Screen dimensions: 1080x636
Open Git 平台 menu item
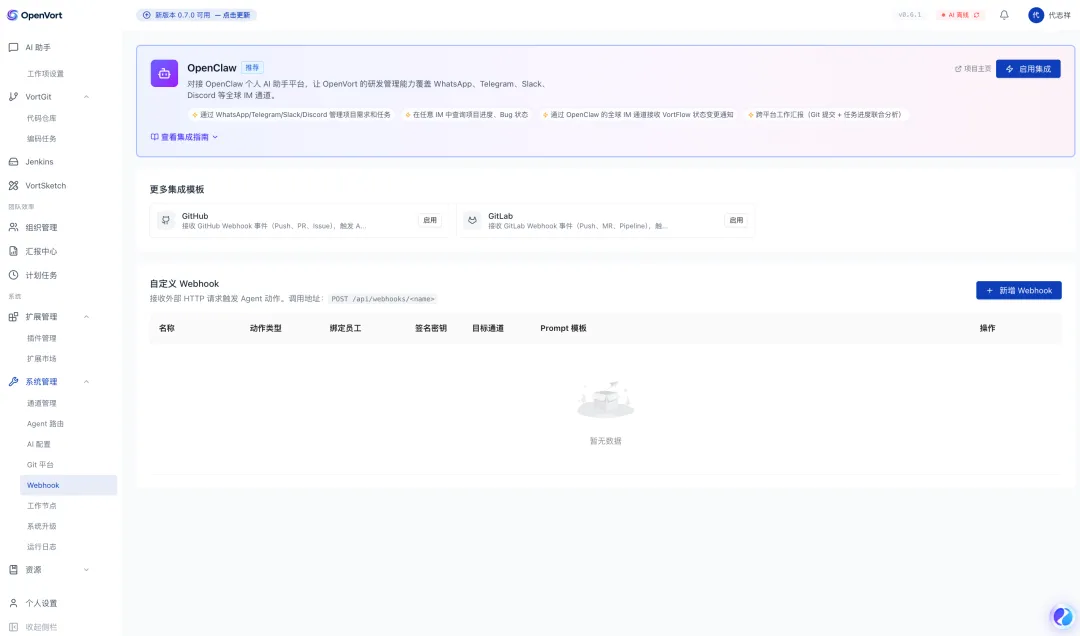(40, 465)
